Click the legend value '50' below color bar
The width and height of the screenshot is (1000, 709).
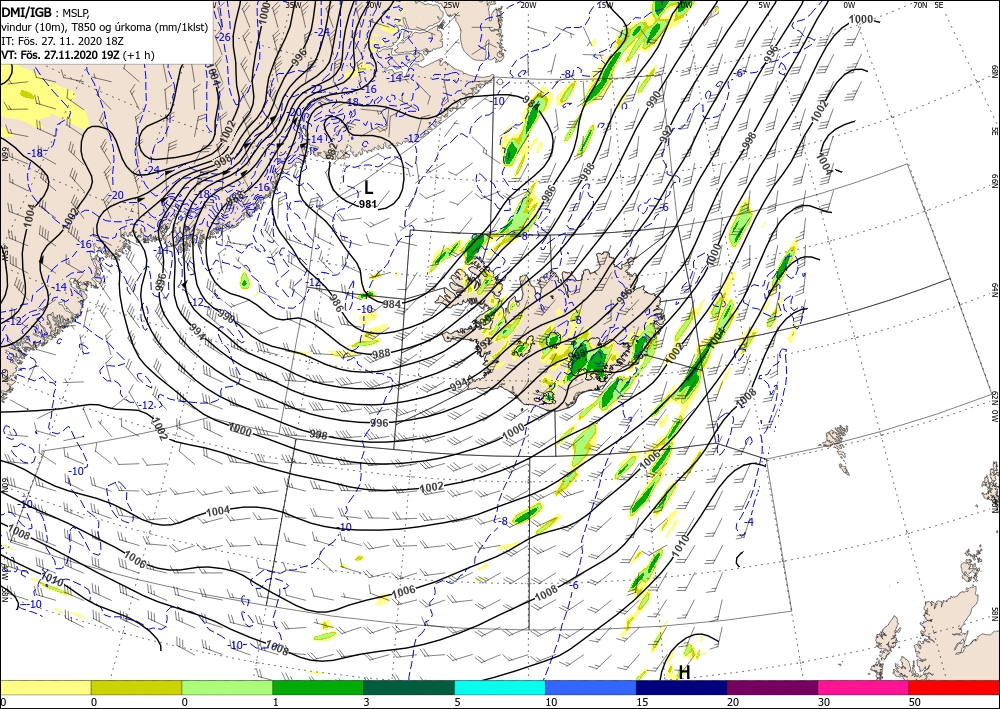[914, 702]
